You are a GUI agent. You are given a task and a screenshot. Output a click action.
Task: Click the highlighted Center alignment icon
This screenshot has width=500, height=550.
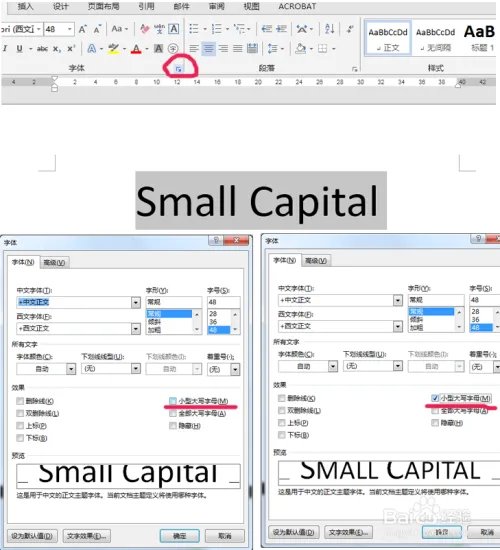pyautogui.click(x=208, y=48)
